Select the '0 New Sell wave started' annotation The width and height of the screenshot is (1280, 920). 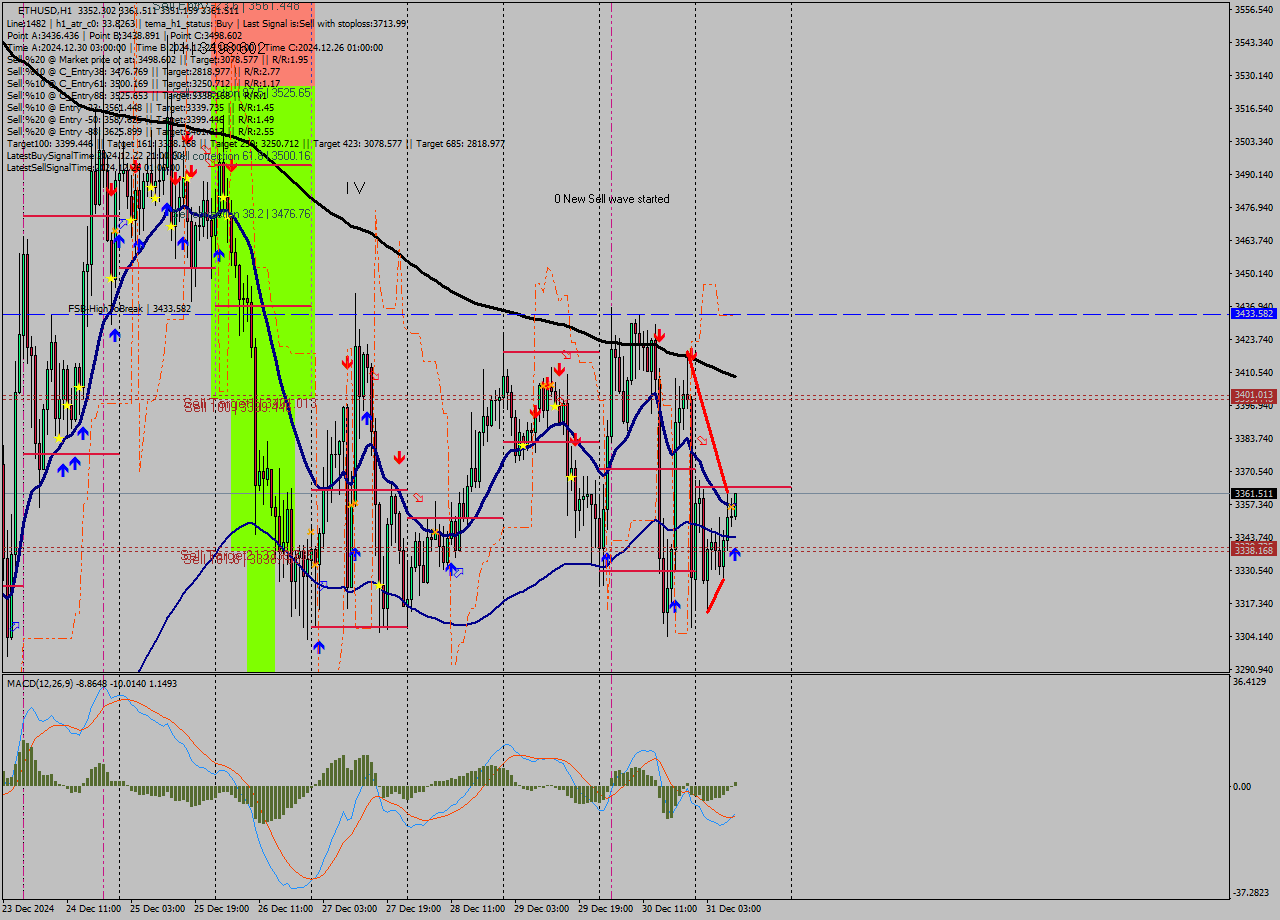(612, 199)
